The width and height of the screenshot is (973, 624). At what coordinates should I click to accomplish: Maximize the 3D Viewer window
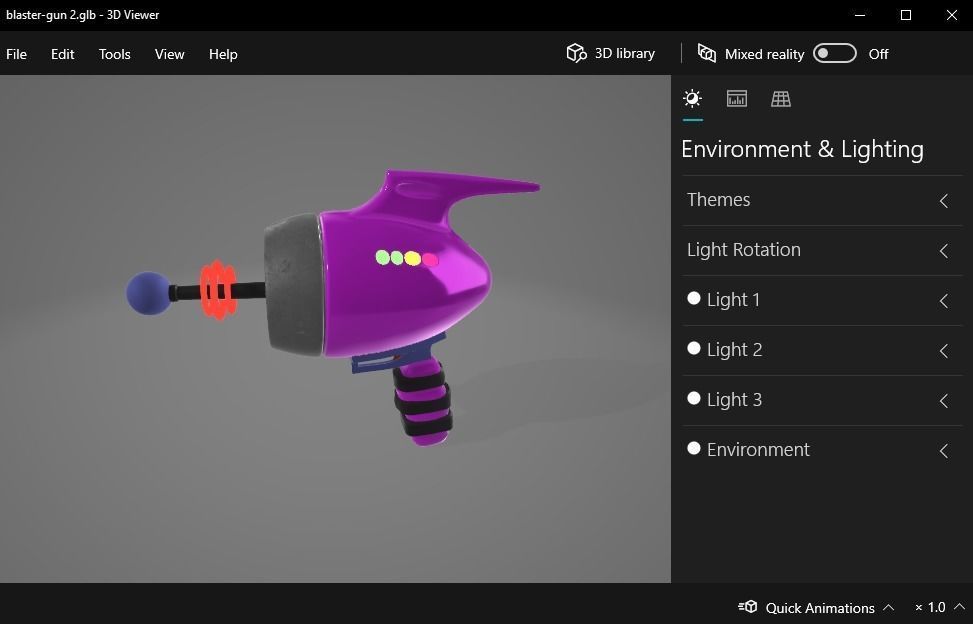point(906,15)
